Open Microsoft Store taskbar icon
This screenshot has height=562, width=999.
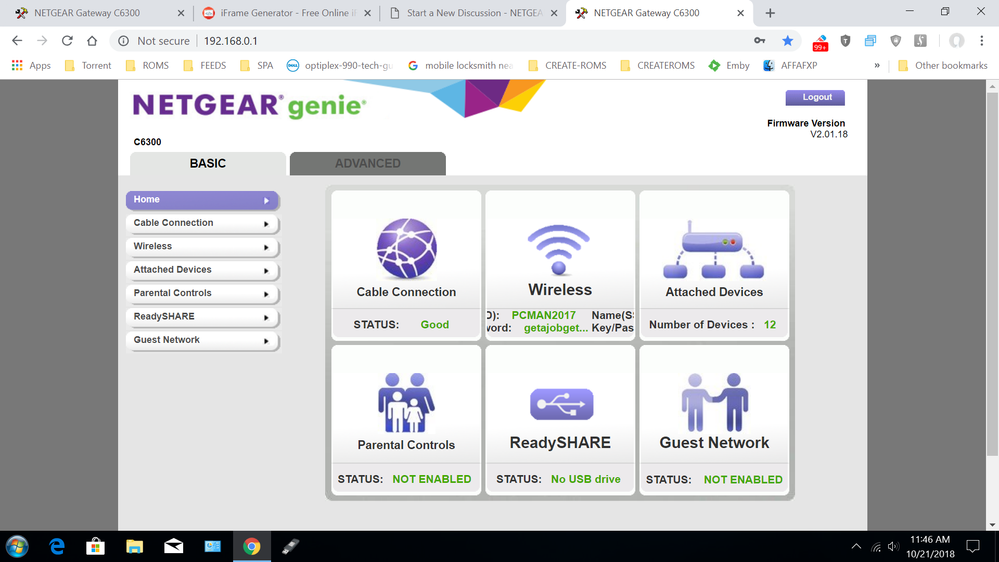pos(96,547)
